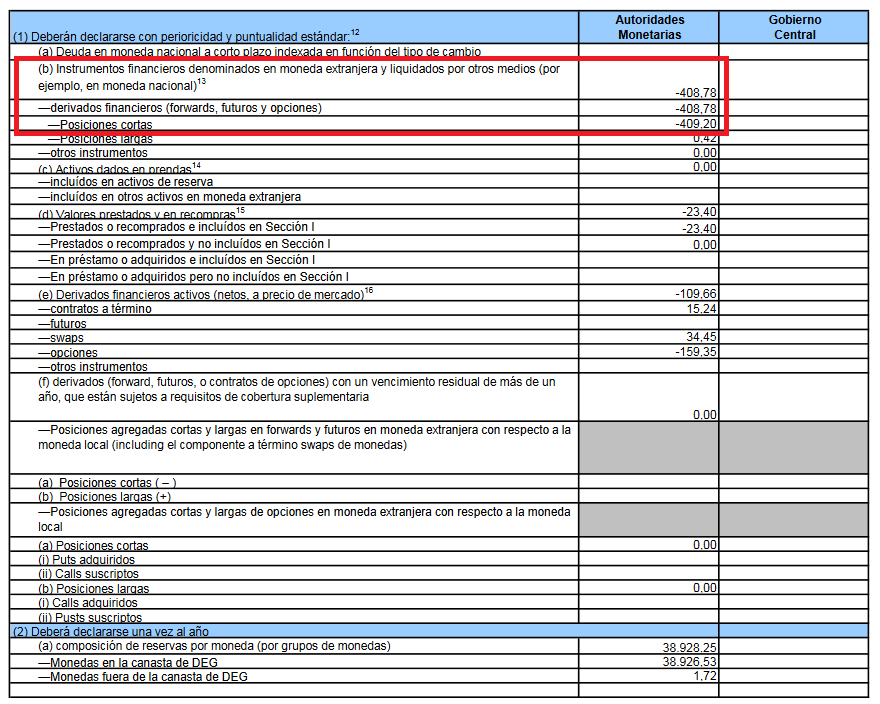
Task: Click label "(f) derivados (forward, futuros, o contratos de opciones)"
Action: 297,389
